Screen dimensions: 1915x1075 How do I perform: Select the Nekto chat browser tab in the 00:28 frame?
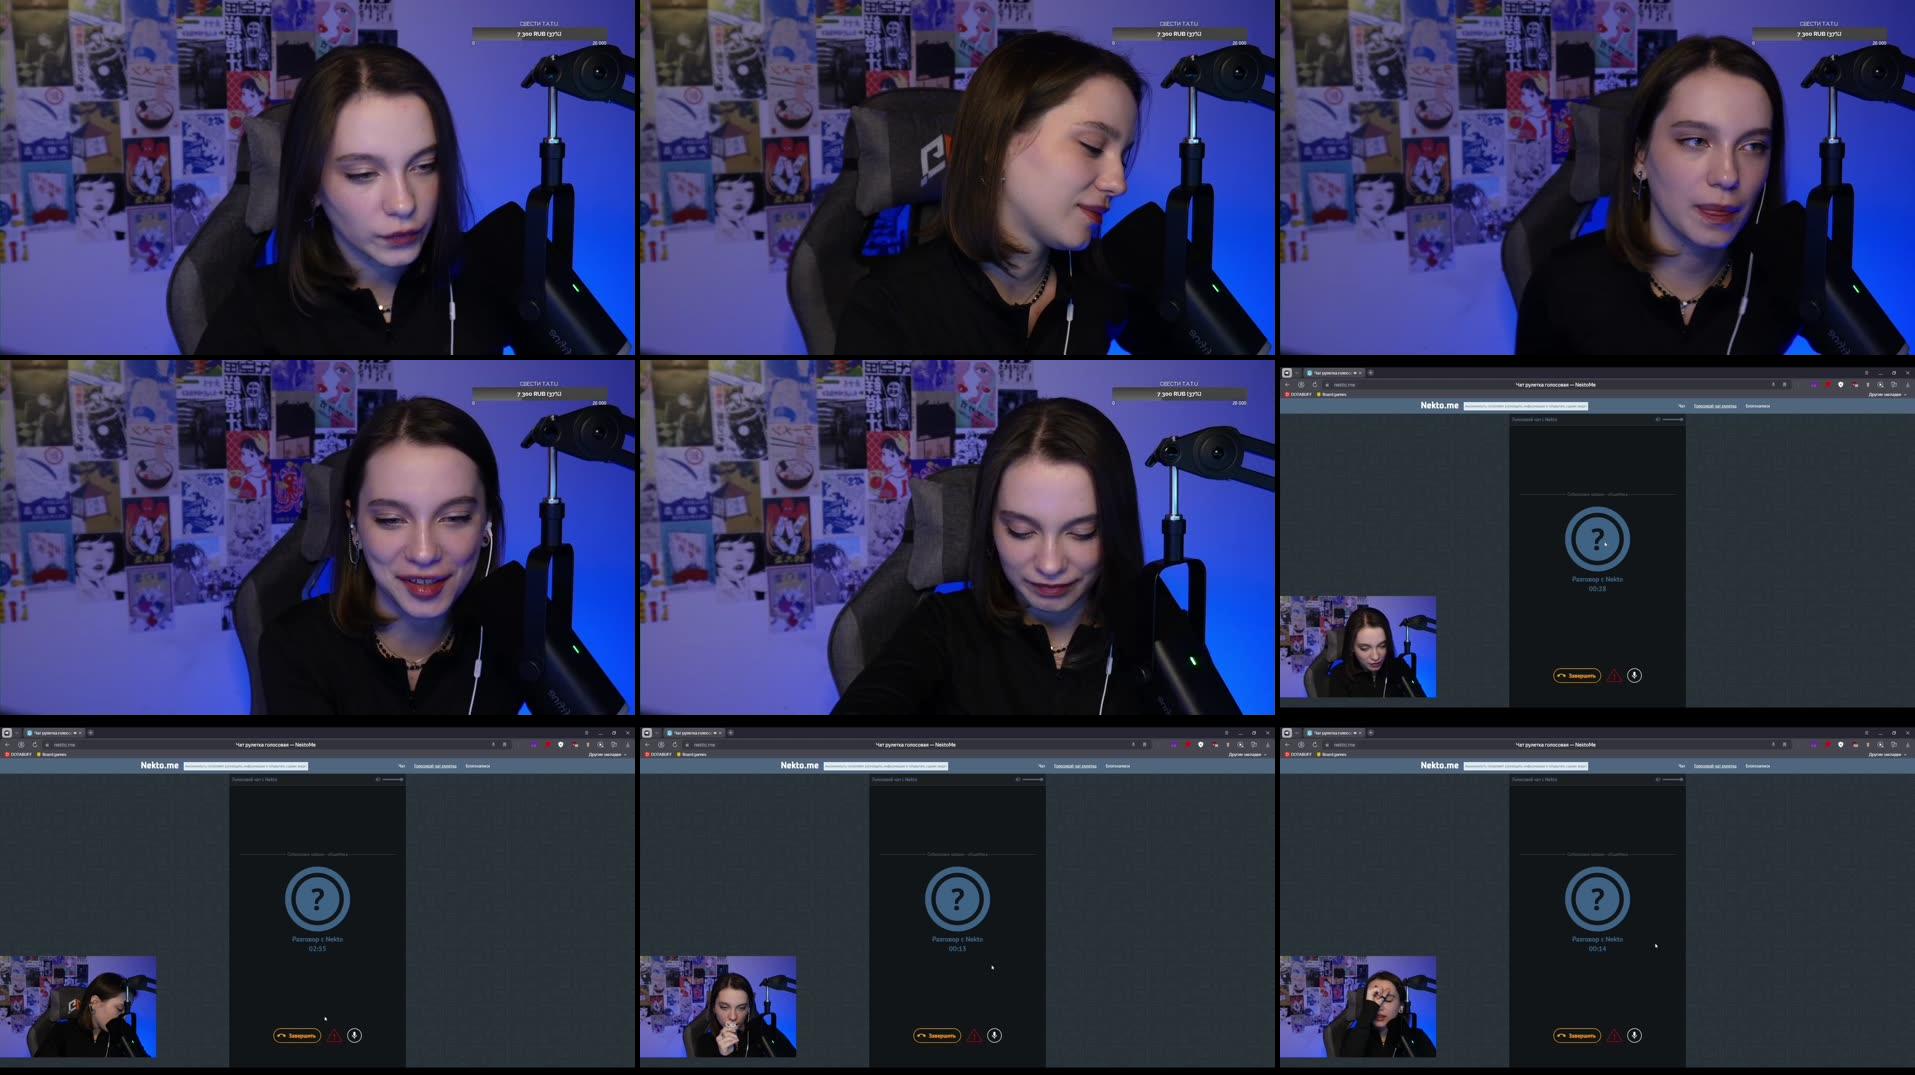pyautogui.click(x=1334, y=373)
